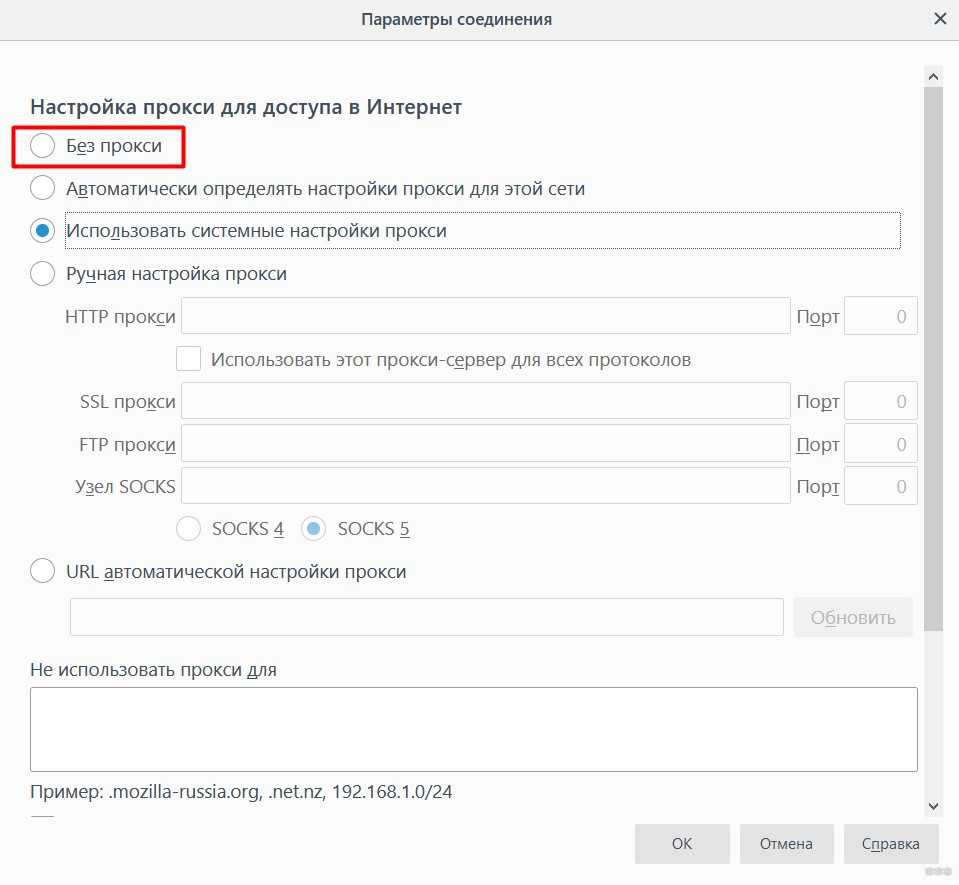Tick 'Использовать этот прокси-сервер для всех протоколов'
This screenshot has height=885, width=959.
click(188, 358)
